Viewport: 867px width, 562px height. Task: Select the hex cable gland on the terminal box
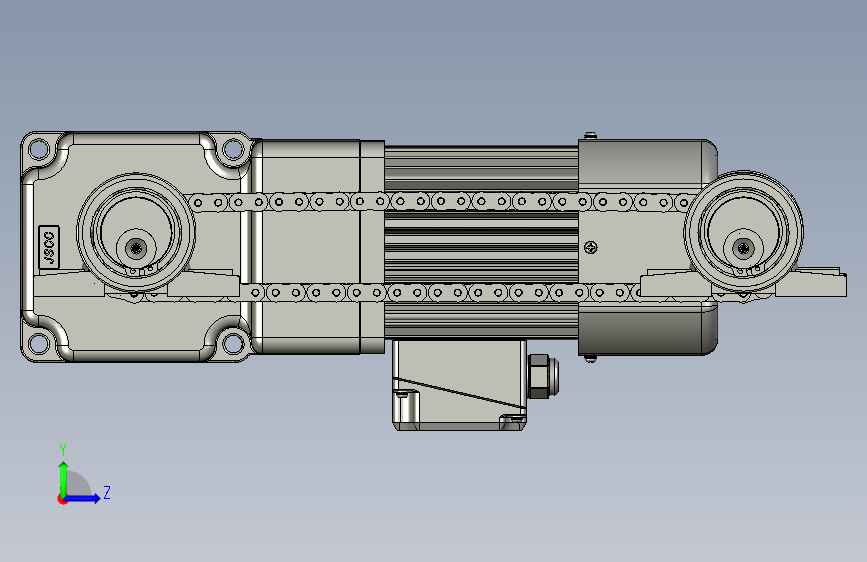543,377
